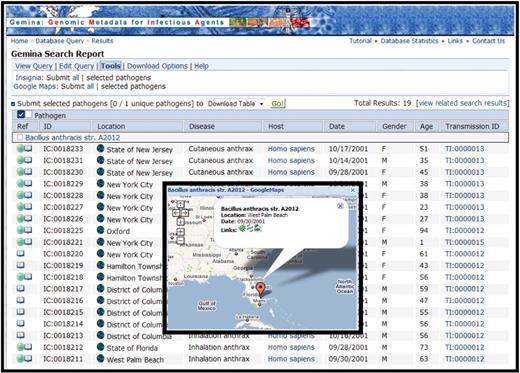Click green reference globe icon for IC:0018211

[20, 359]
